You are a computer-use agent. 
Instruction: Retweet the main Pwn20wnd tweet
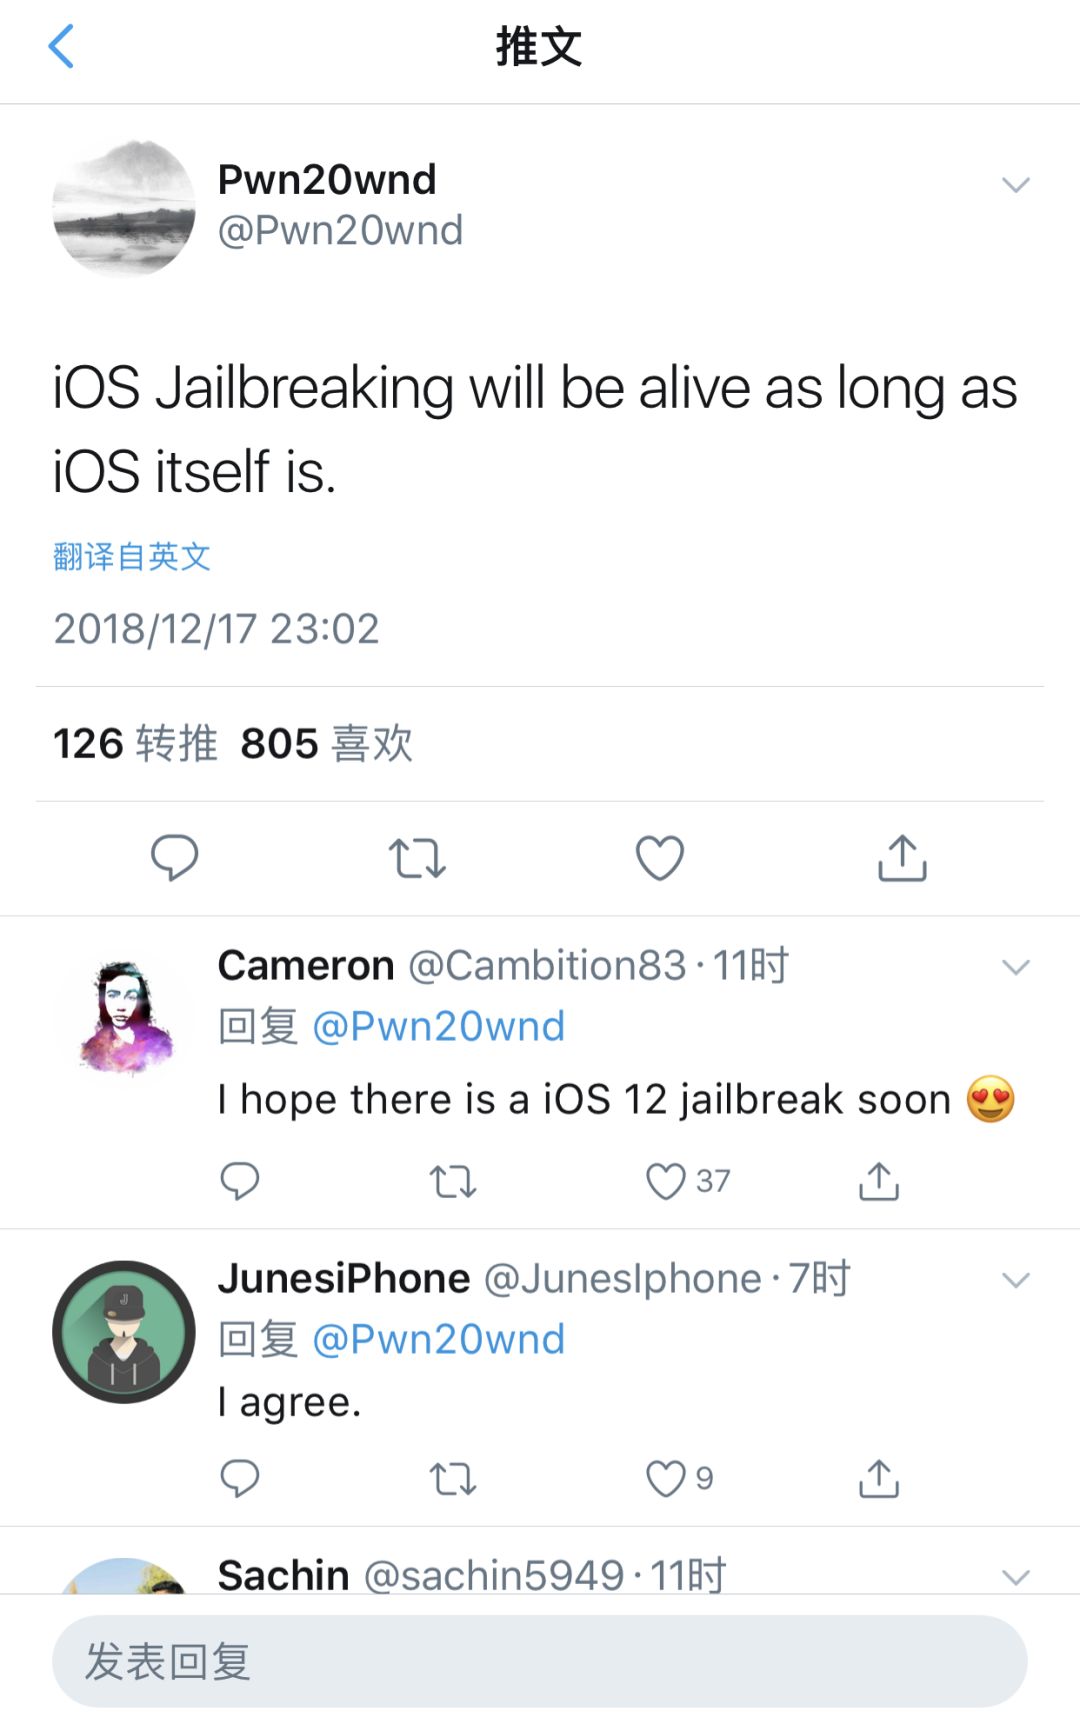(417, 858)
